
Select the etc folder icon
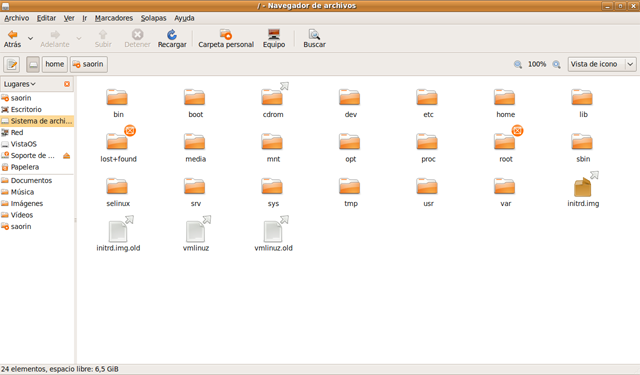(427, 98)
